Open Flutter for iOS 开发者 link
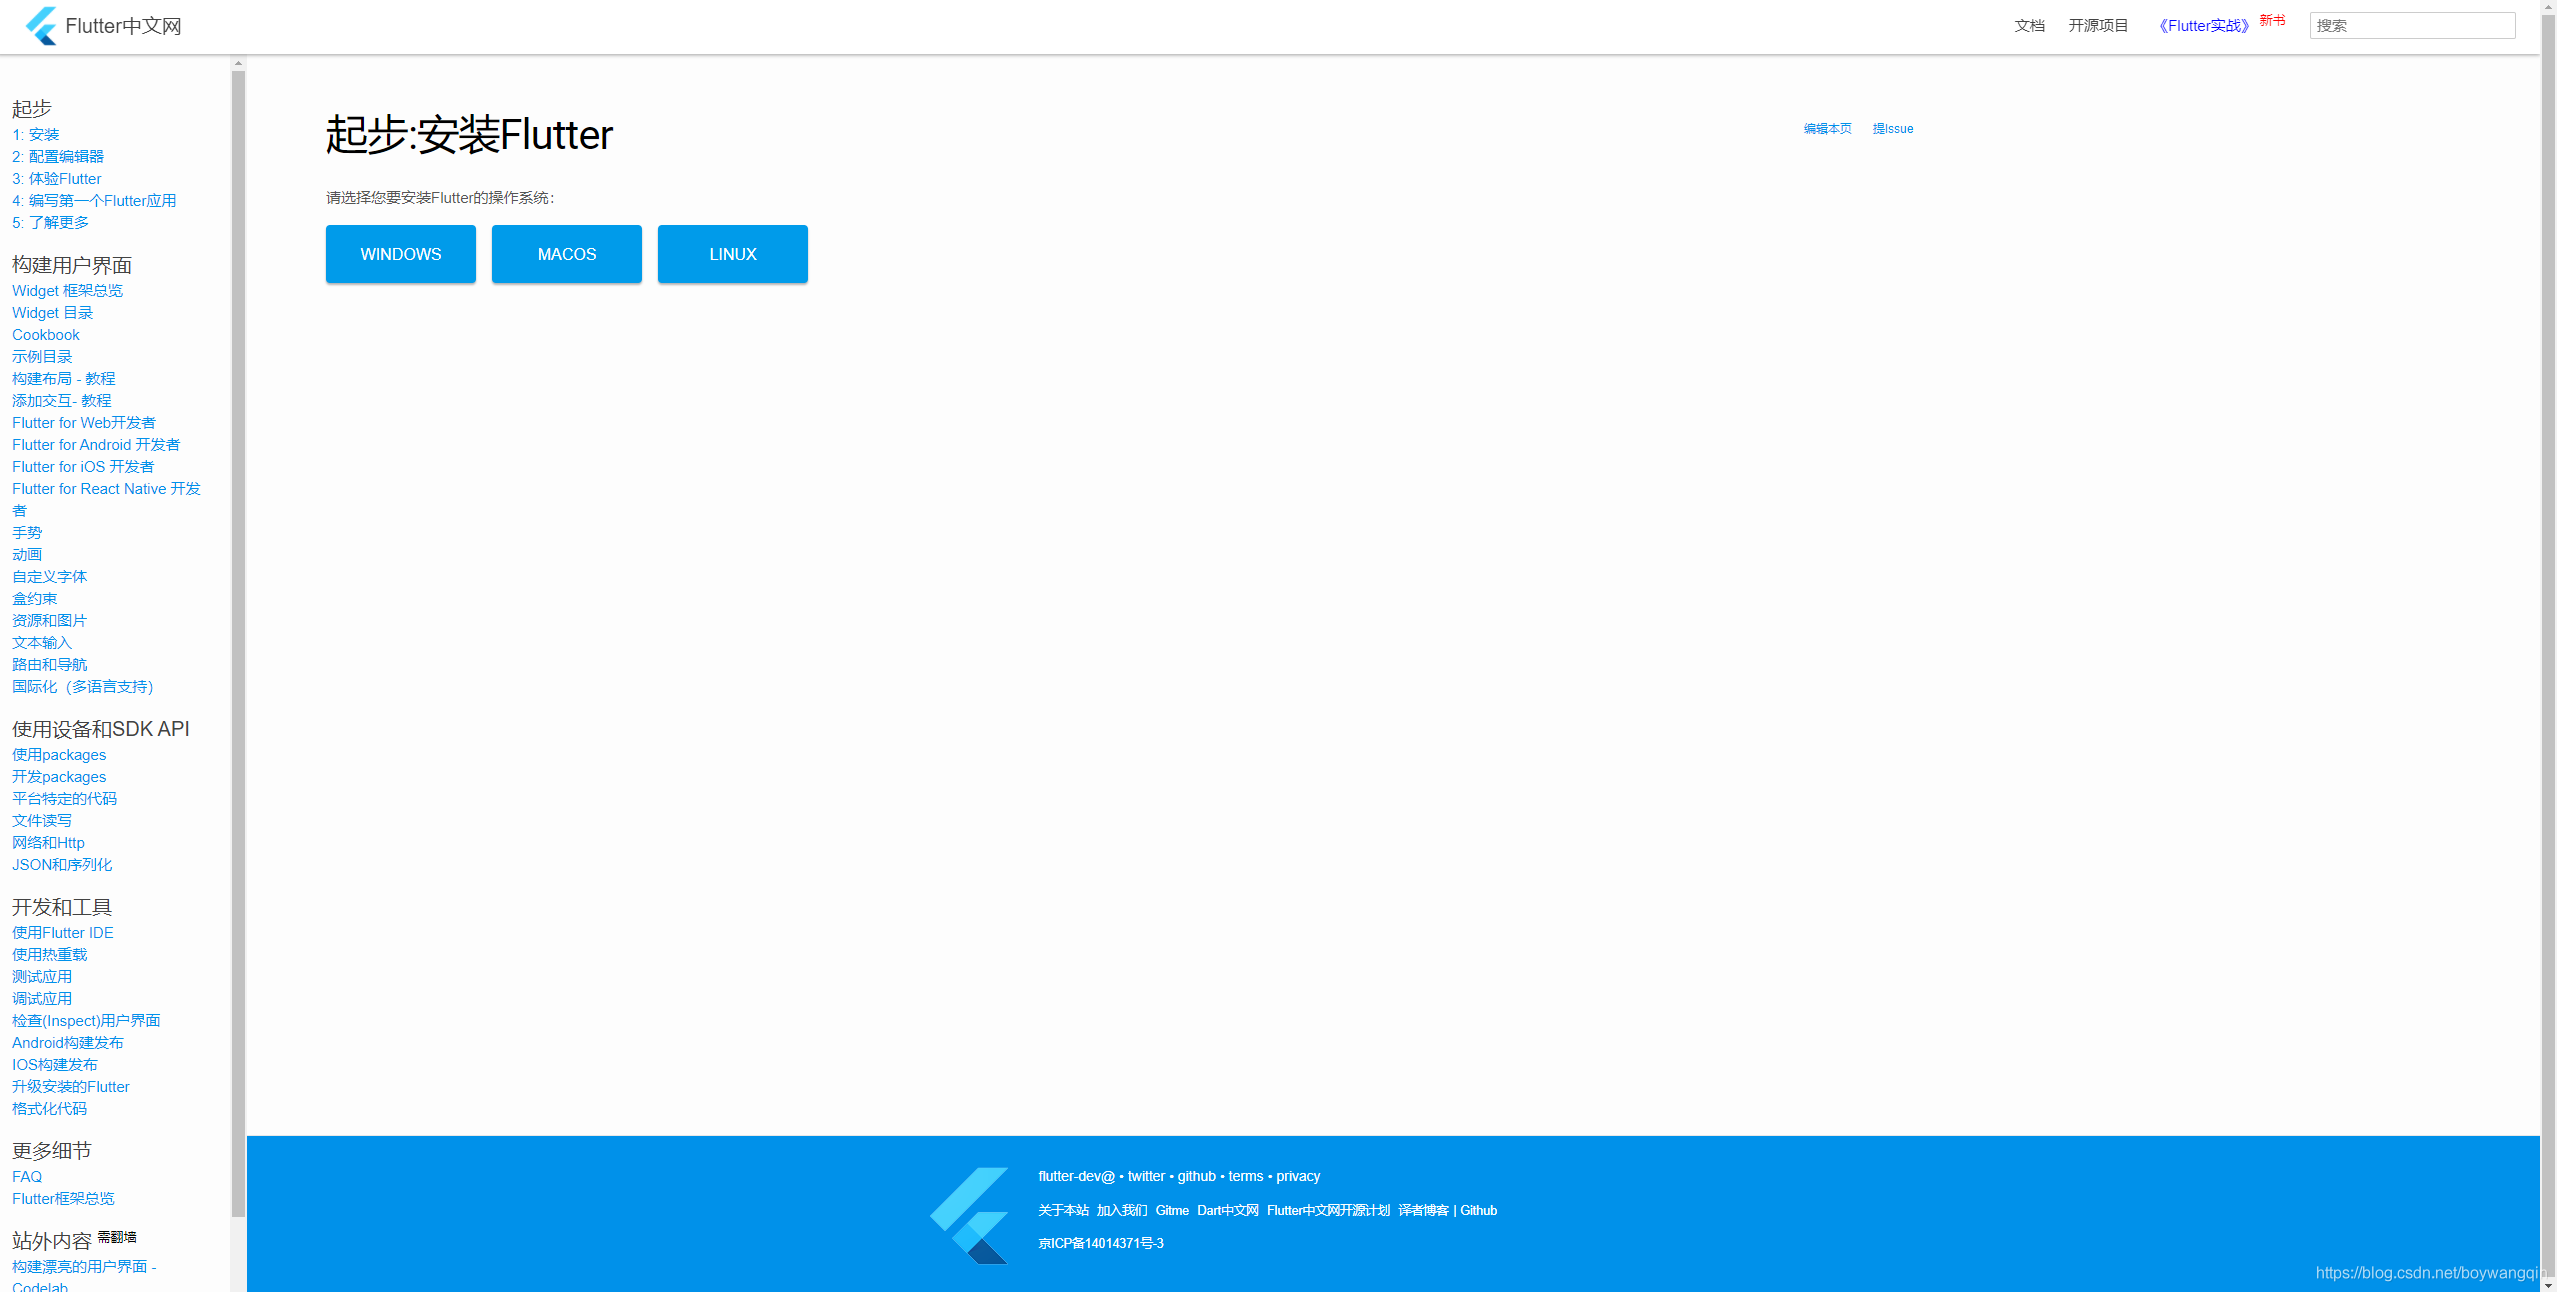The image size is (2557, 1292). (x=83, y=467)
